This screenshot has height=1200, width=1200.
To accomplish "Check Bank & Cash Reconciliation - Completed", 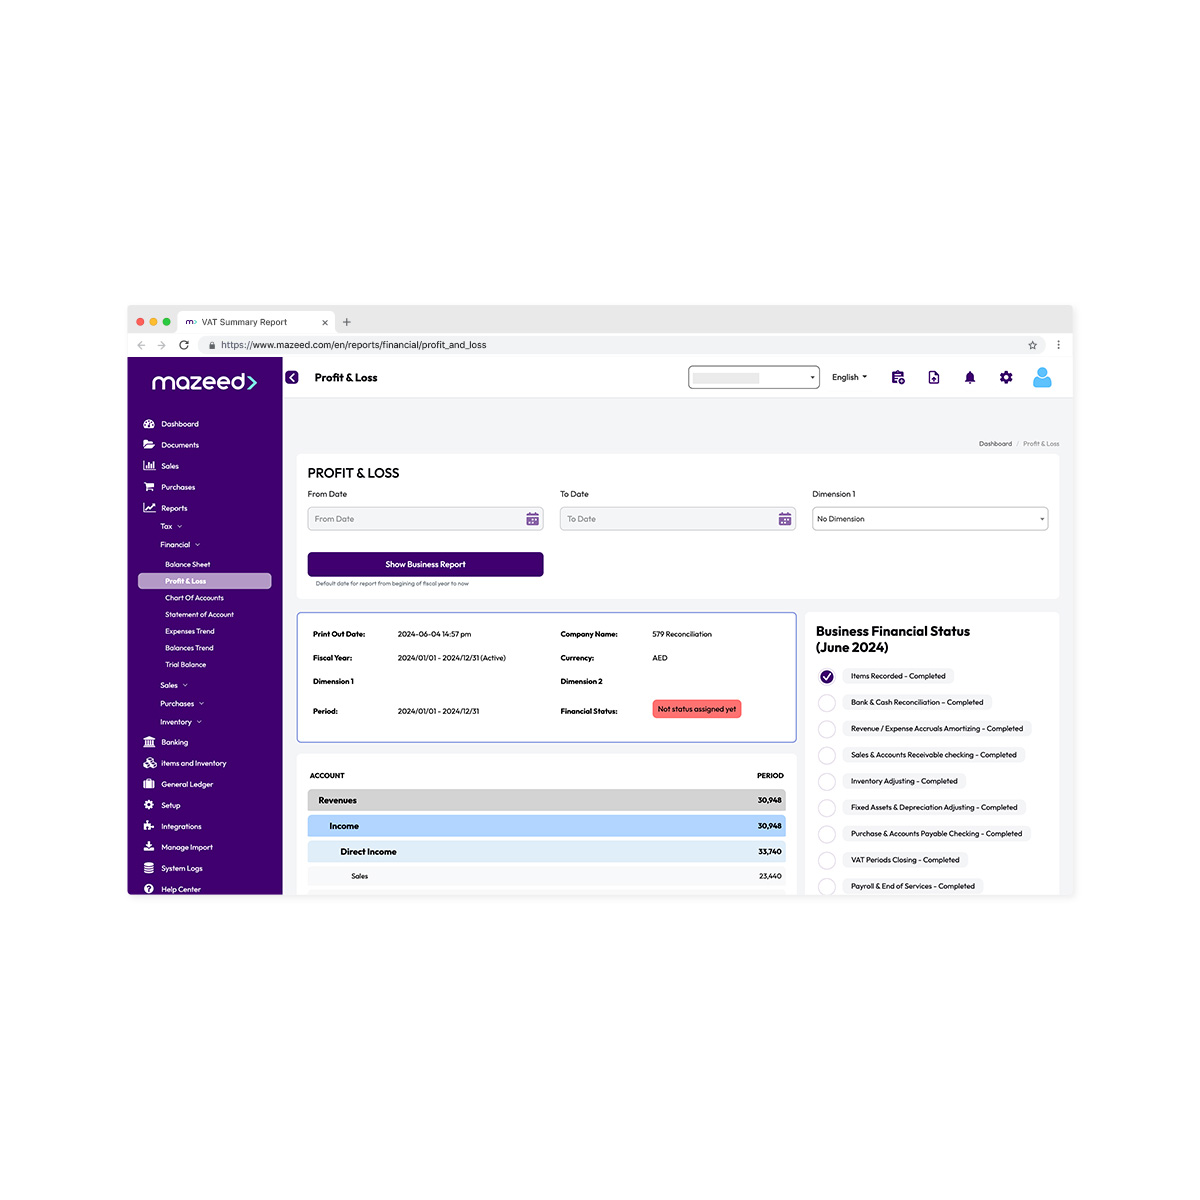I will 827,703.
